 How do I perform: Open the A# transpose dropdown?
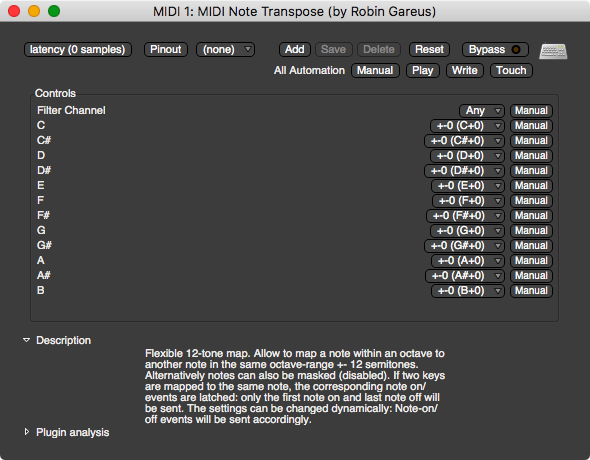click(x=465, y=276)
